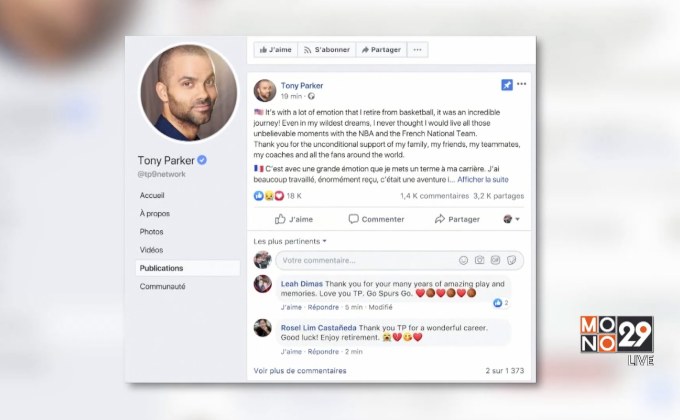Expand post text with Afficher la suite

click(483, 180)
